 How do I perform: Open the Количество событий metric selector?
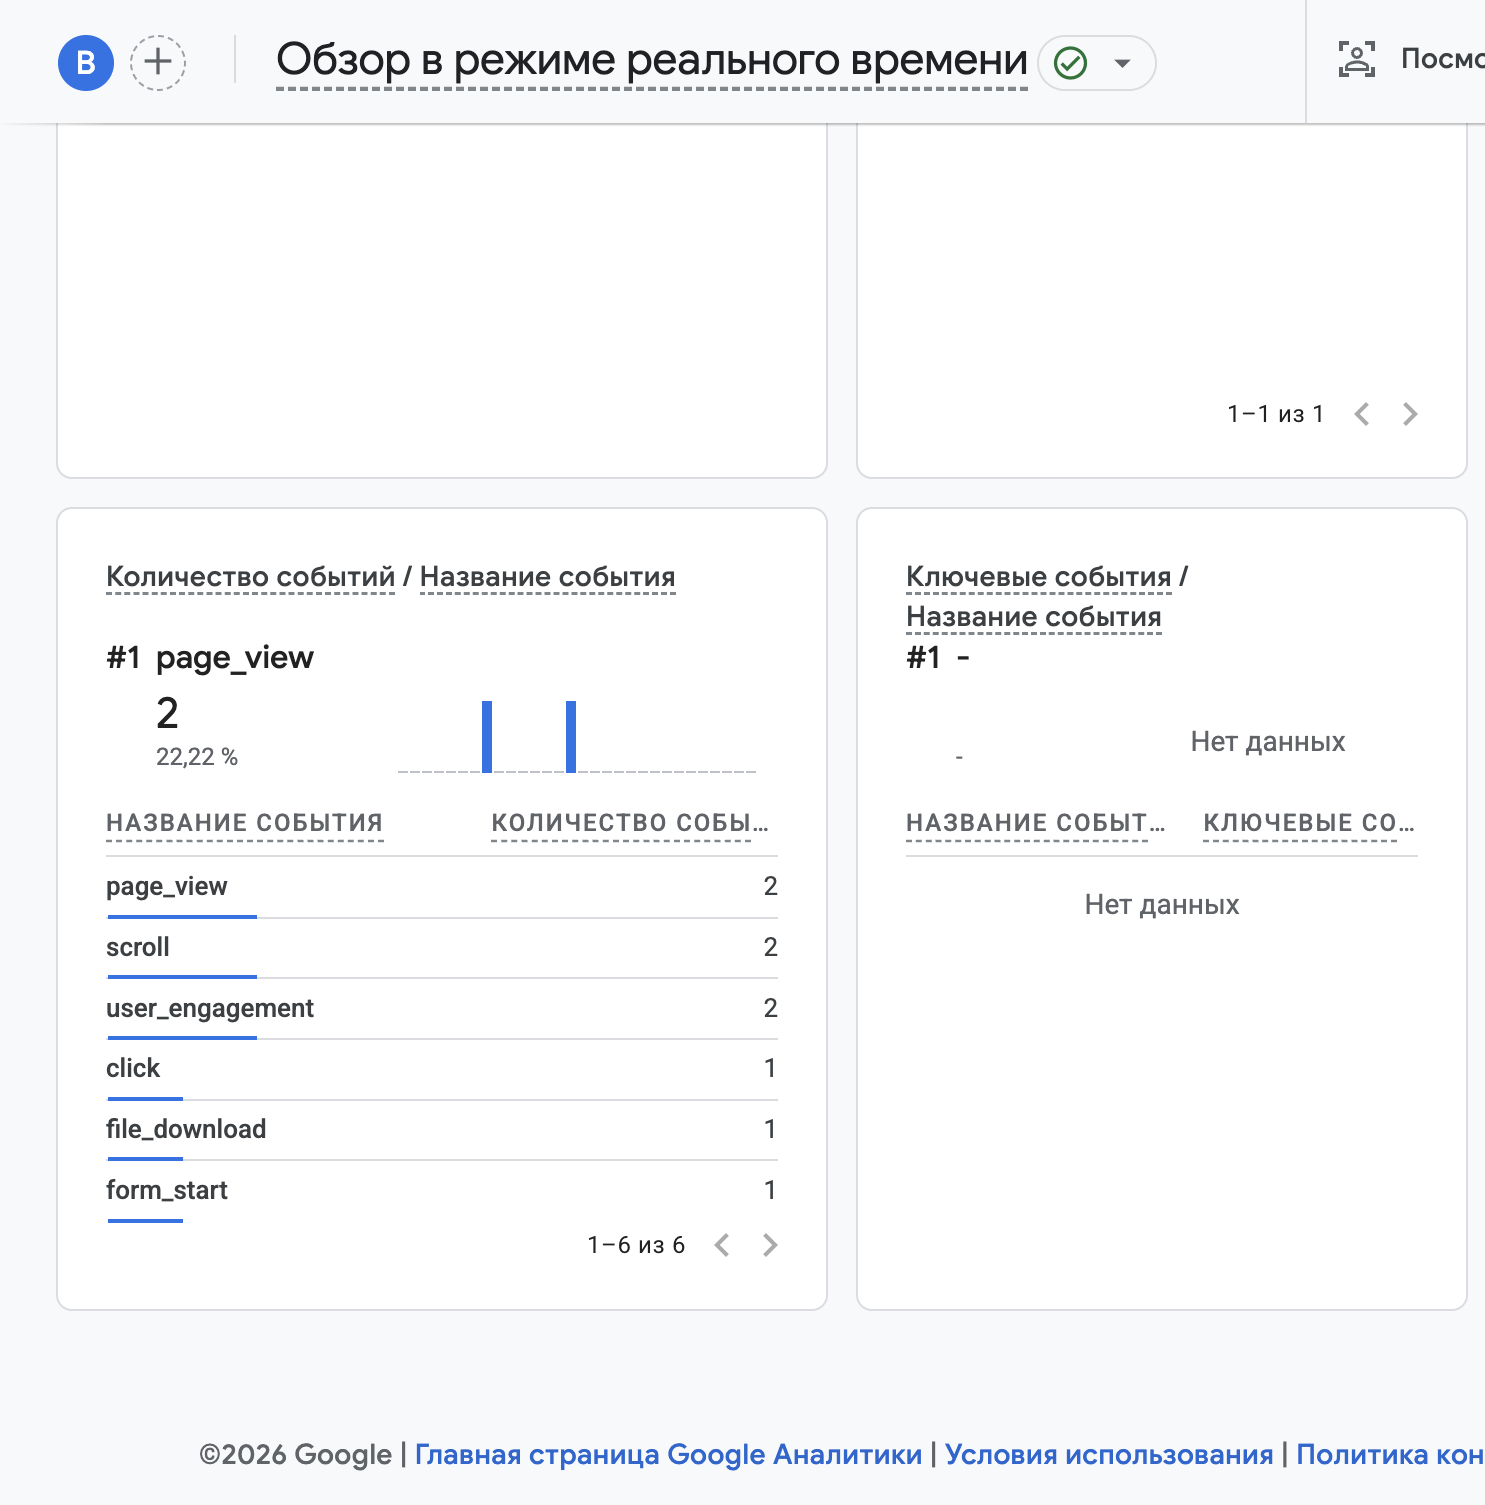[x=251, y=577]
